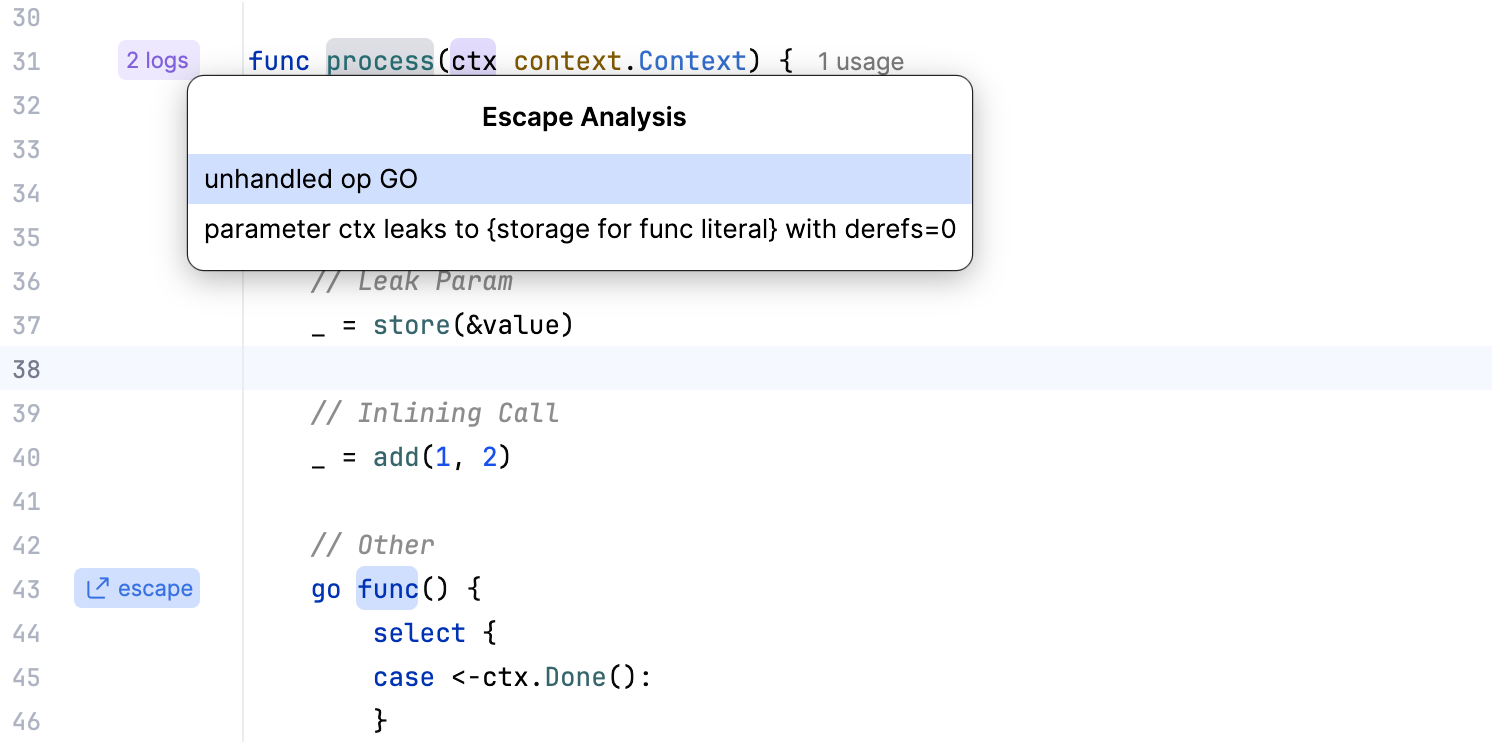
Task: Click line number 43 in gutter
Action: [26, 589]
